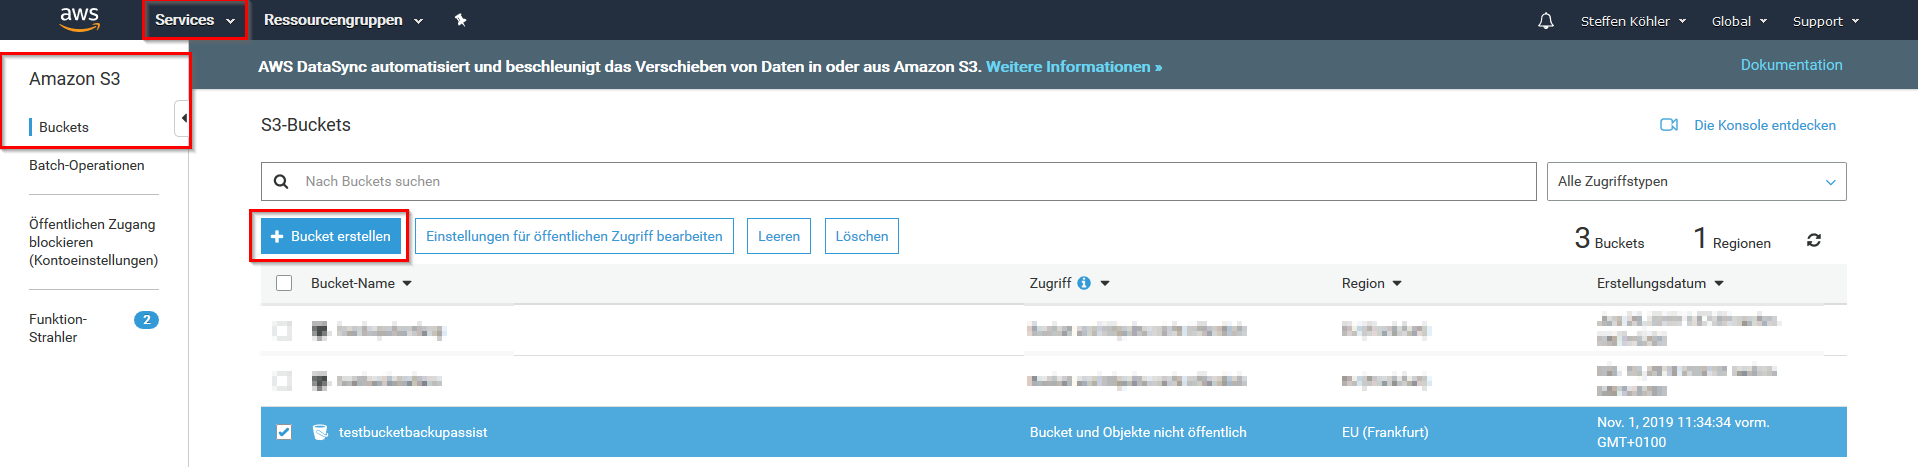Open the Global region dropdown

tap(1739, 21)
